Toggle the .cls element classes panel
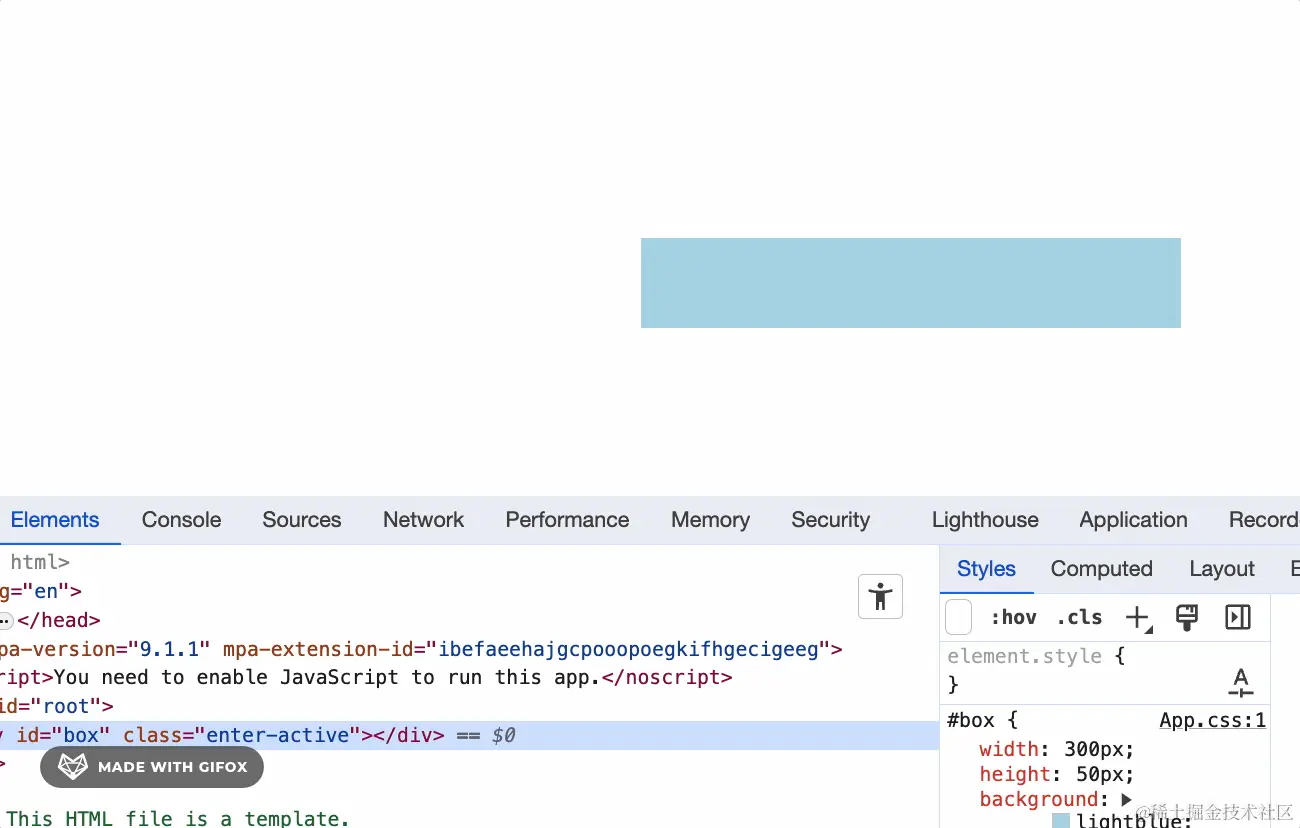 coord(1079,617)
